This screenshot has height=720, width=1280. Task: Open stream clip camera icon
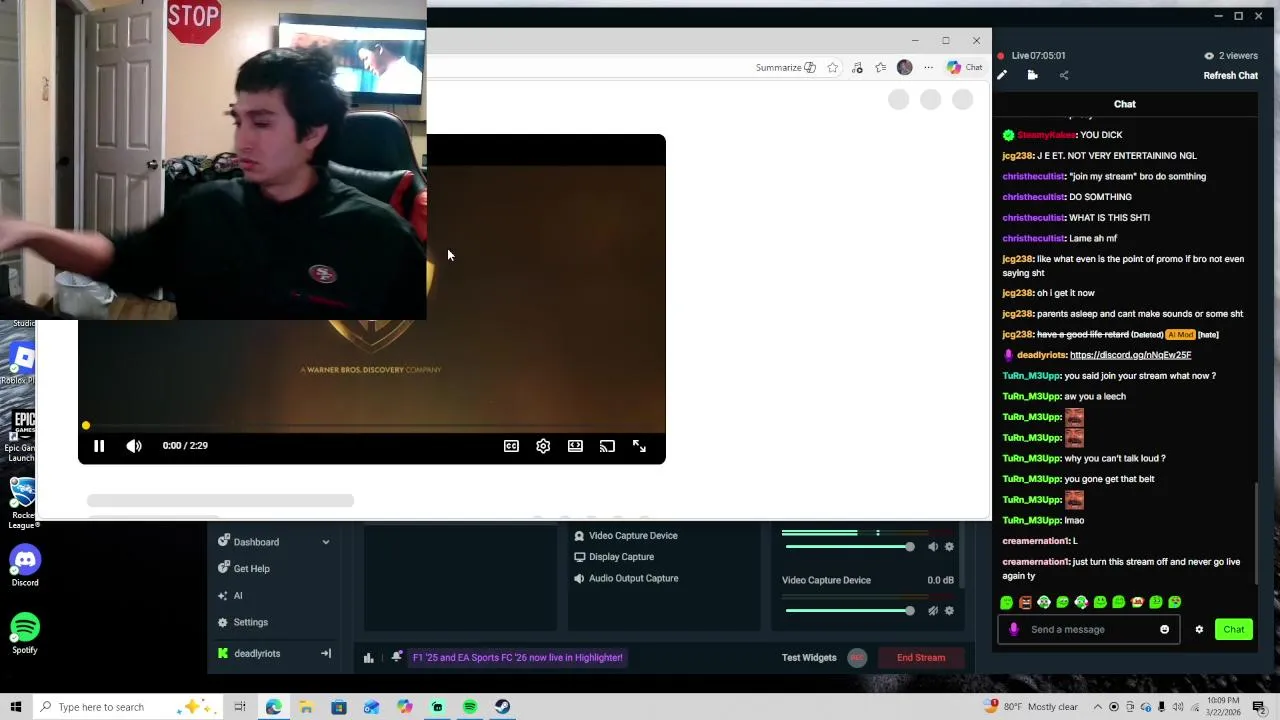click(x=1033, y=75)
